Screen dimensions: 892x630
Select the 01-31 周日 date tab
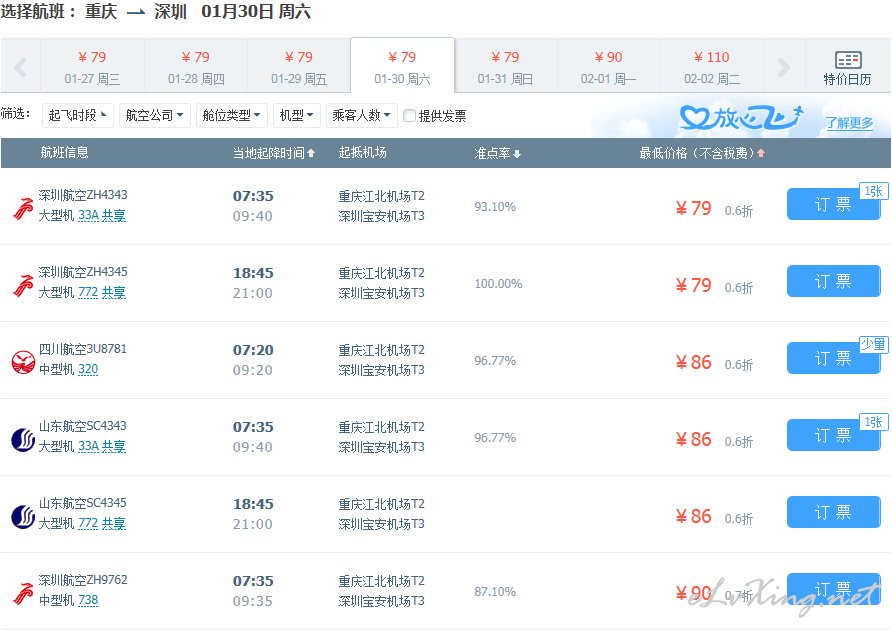pyautogui.click(x=505, y=67)
